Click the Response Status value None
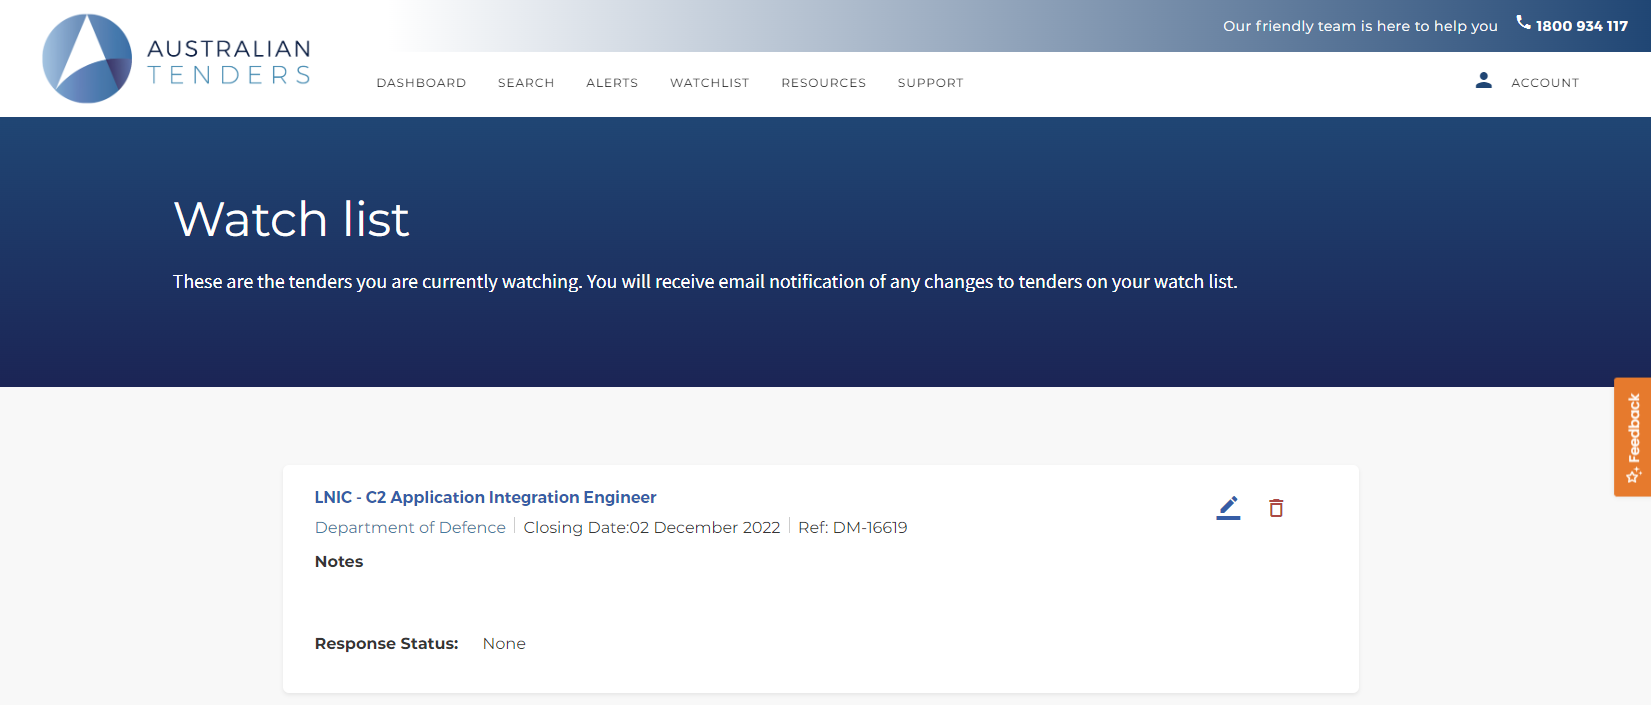The height and width of the screenshot is (705, 1651). [x=504, y=644]
